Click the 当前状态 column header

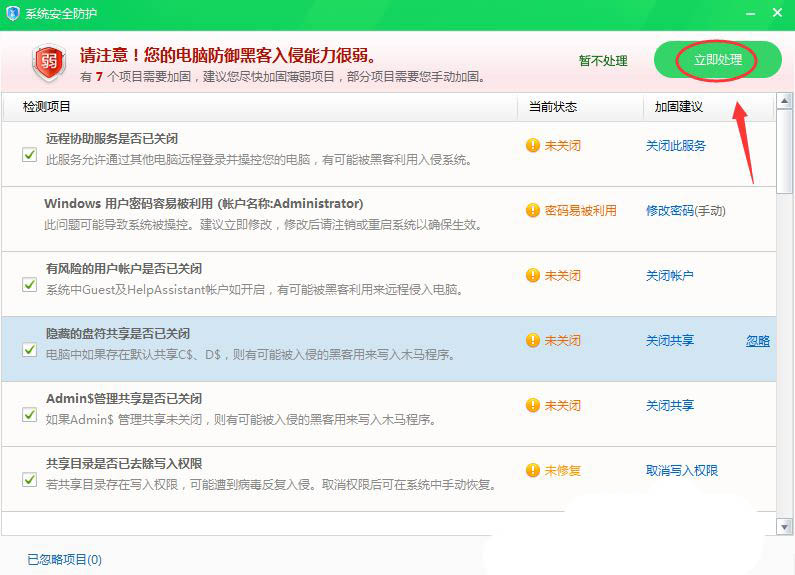552,107
